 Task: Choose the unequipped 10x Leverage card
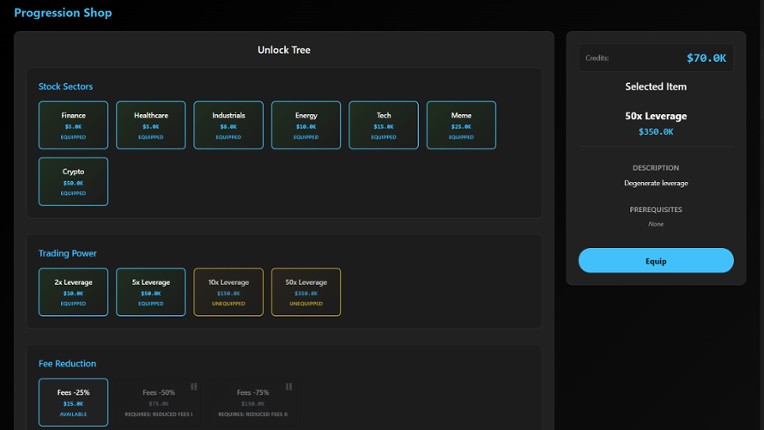click(x=228, y=292)
